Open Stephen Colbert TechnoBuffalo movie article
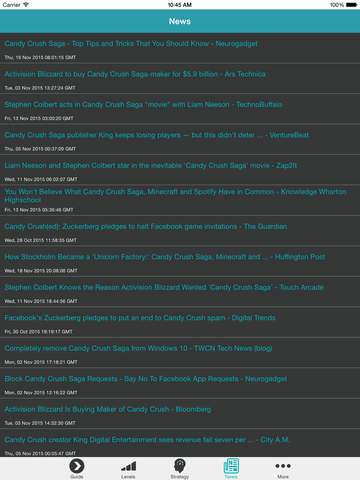Image resolution: width=360 pixels, height=480 pixels. click(x=180, y=109)
